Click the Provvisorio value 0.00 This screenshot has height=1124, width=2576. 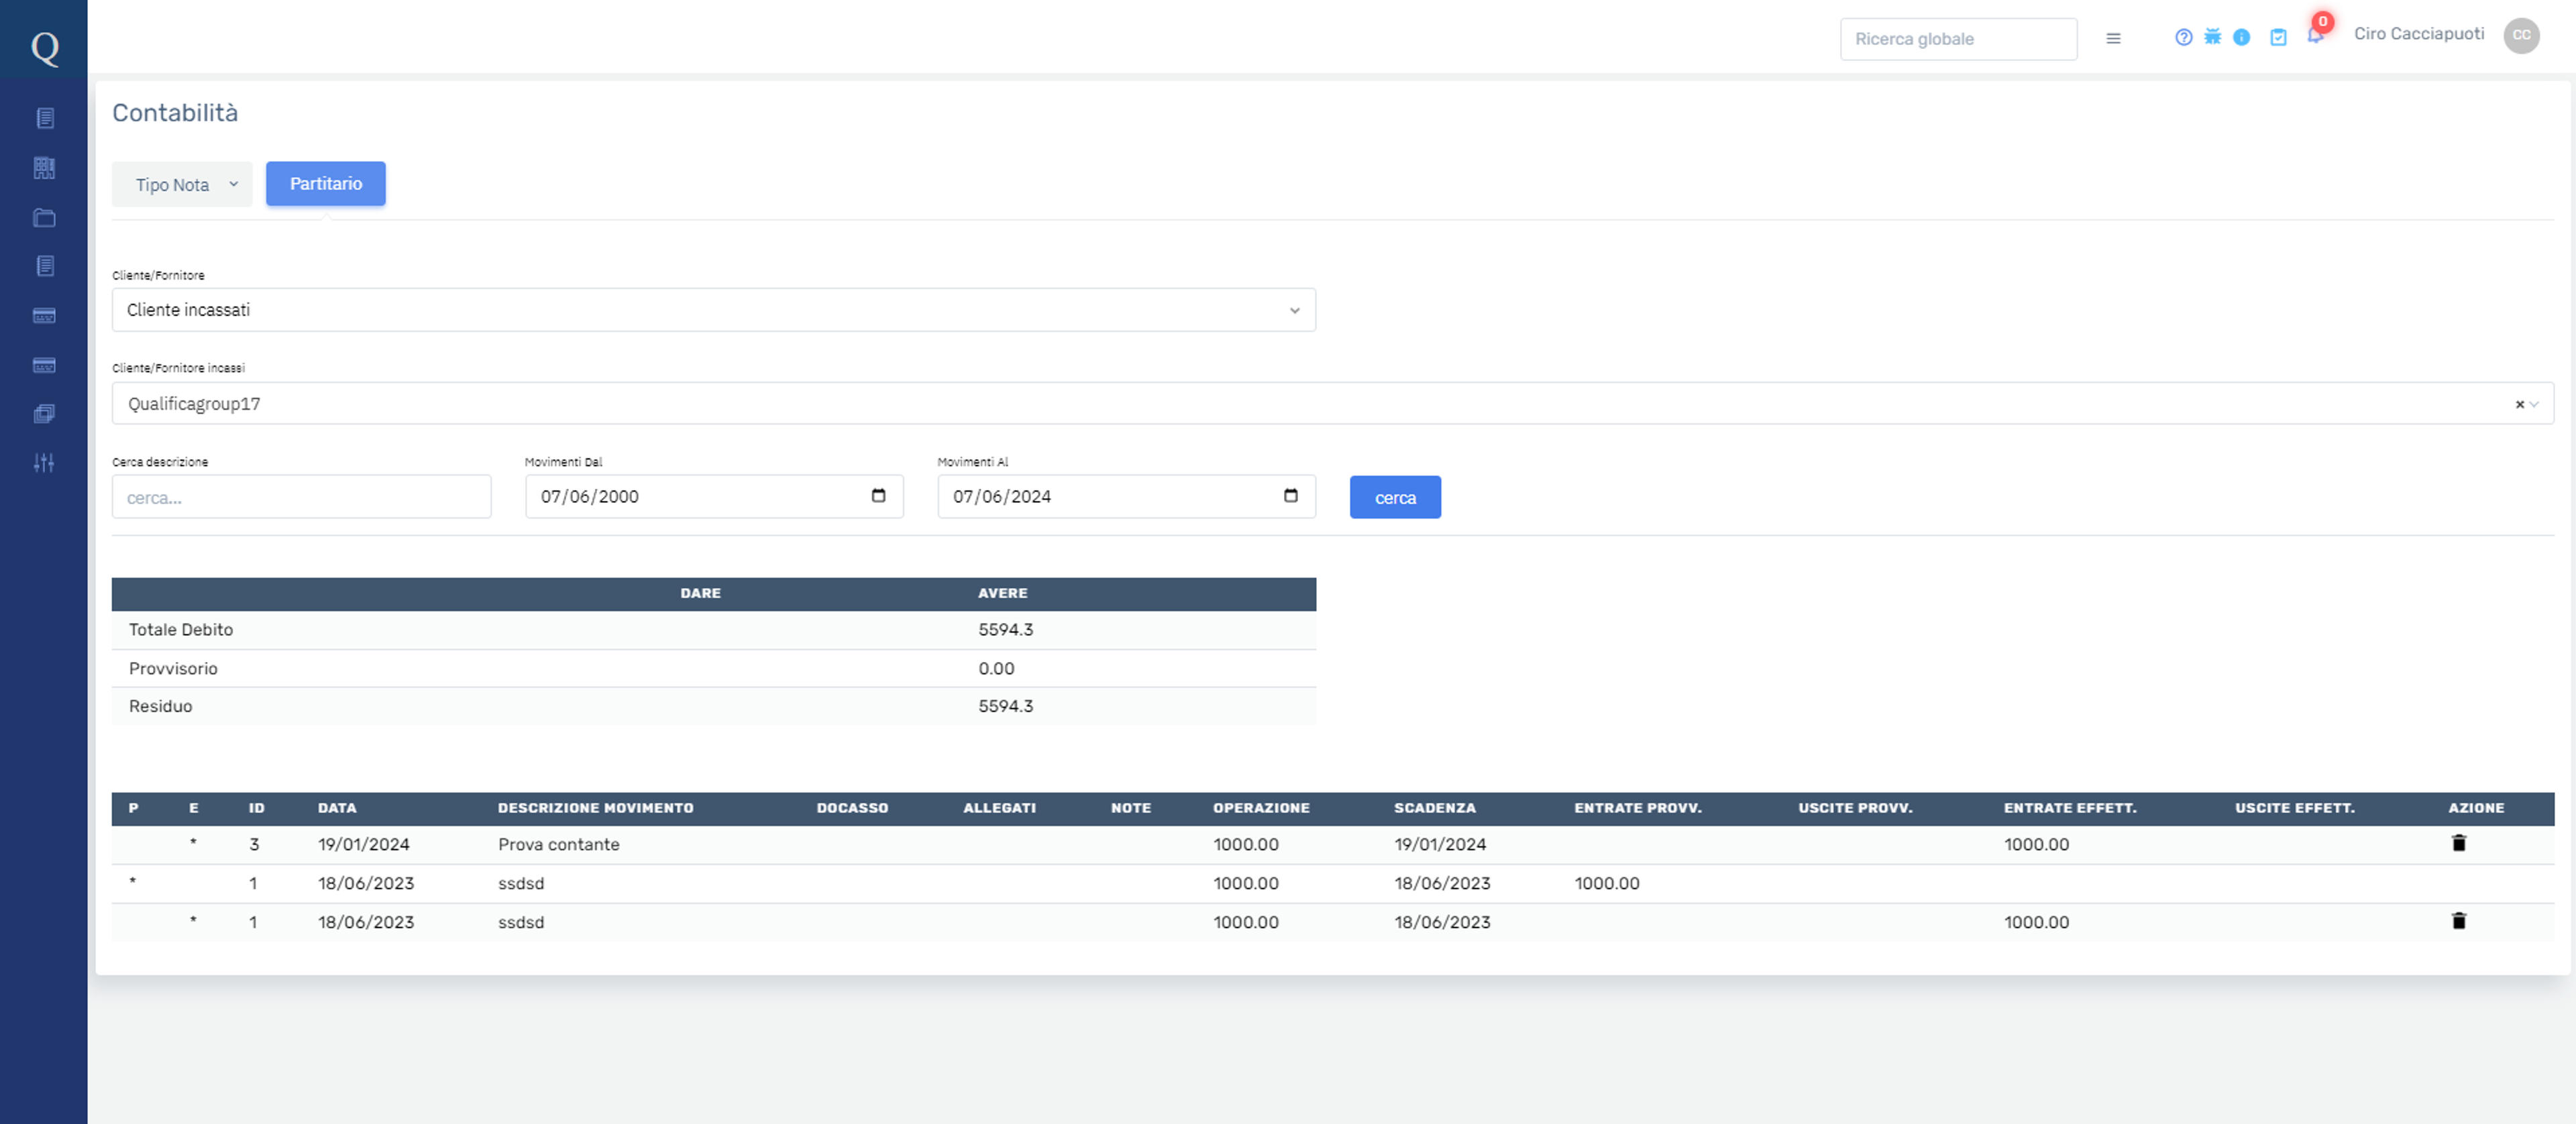click(x=996, y=668)
